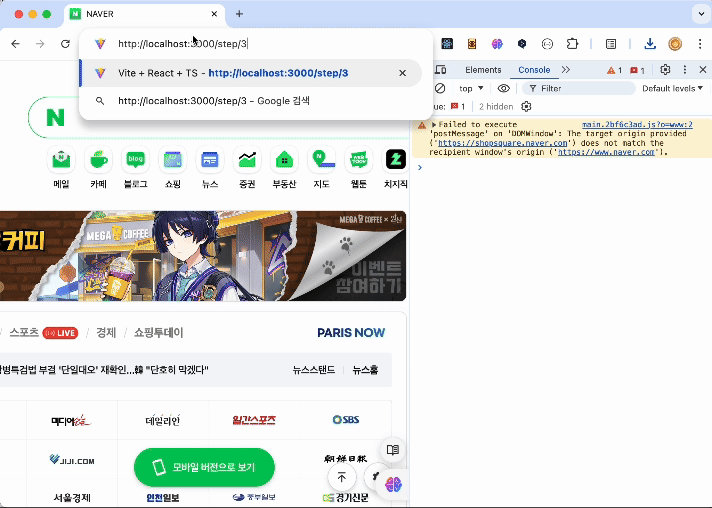Click the Mega Coffee event banner
Viewport: 712px width, 508px height.
[x=203, y=256]
